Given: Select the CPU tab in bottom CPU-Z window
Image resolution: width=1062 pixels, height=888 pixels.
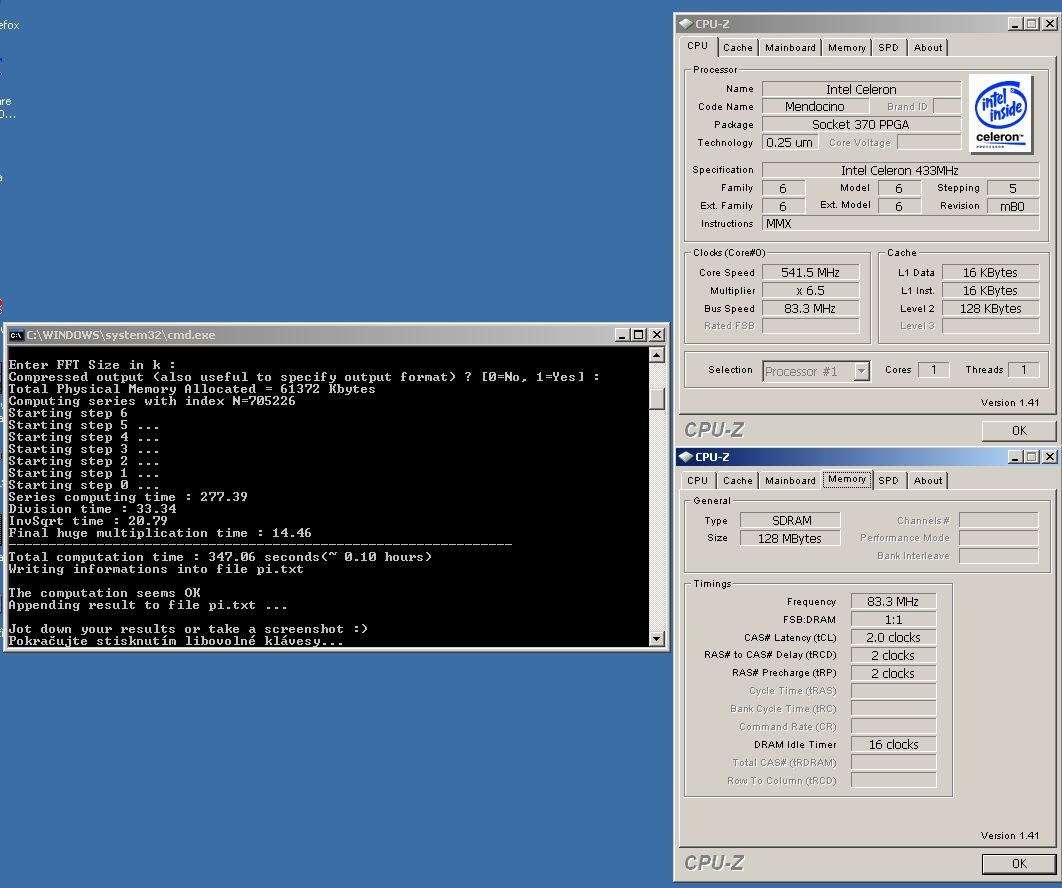Looking at the screenshot, I should click(x=698, y=480).
